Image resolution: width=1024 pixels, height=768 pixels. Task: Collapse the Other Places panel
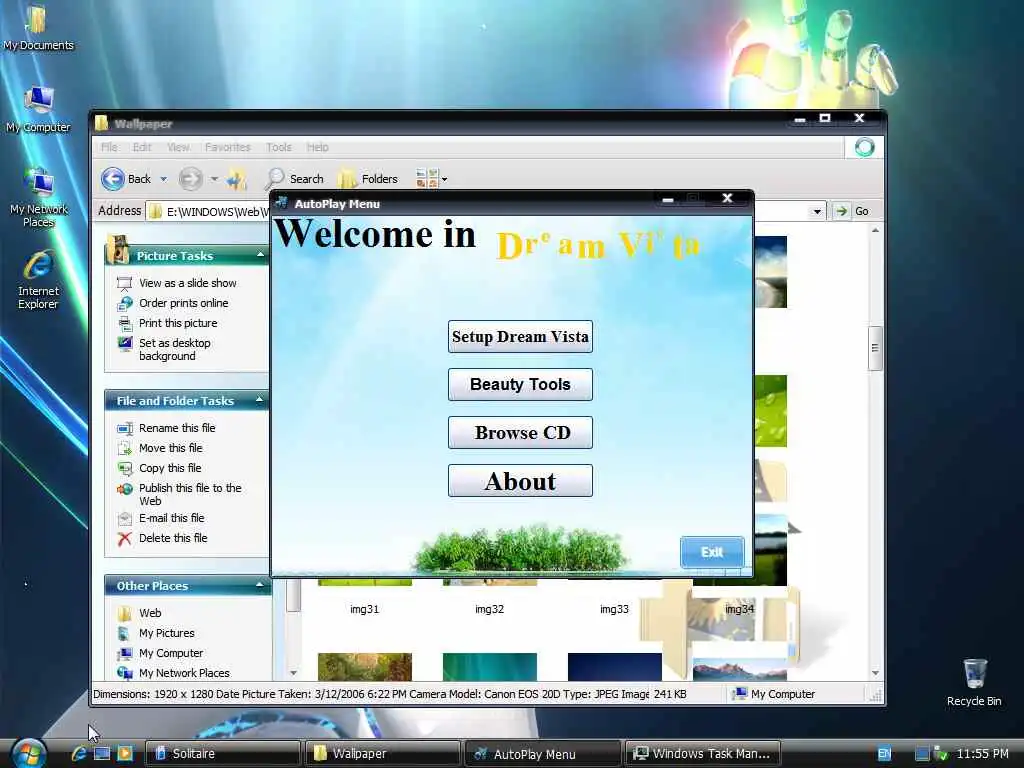[259, 585]
